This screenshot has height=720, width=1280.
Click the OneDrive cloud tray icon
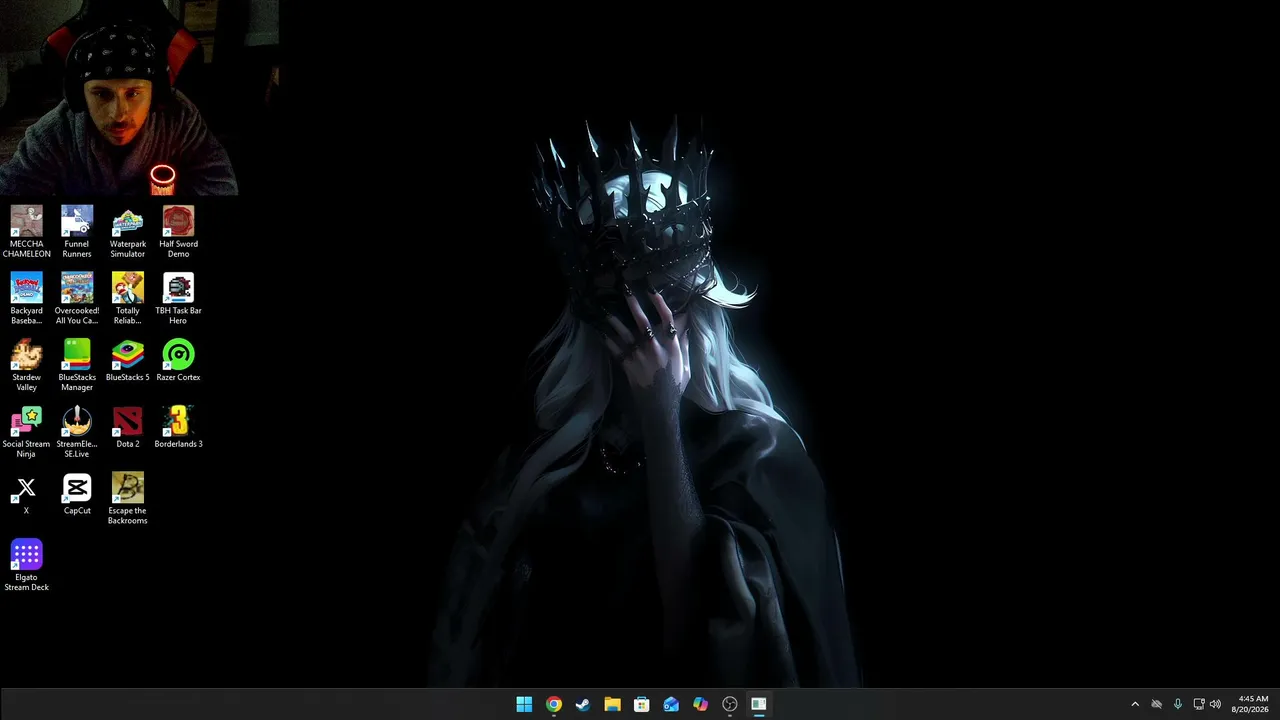[x=1157, y=704]
